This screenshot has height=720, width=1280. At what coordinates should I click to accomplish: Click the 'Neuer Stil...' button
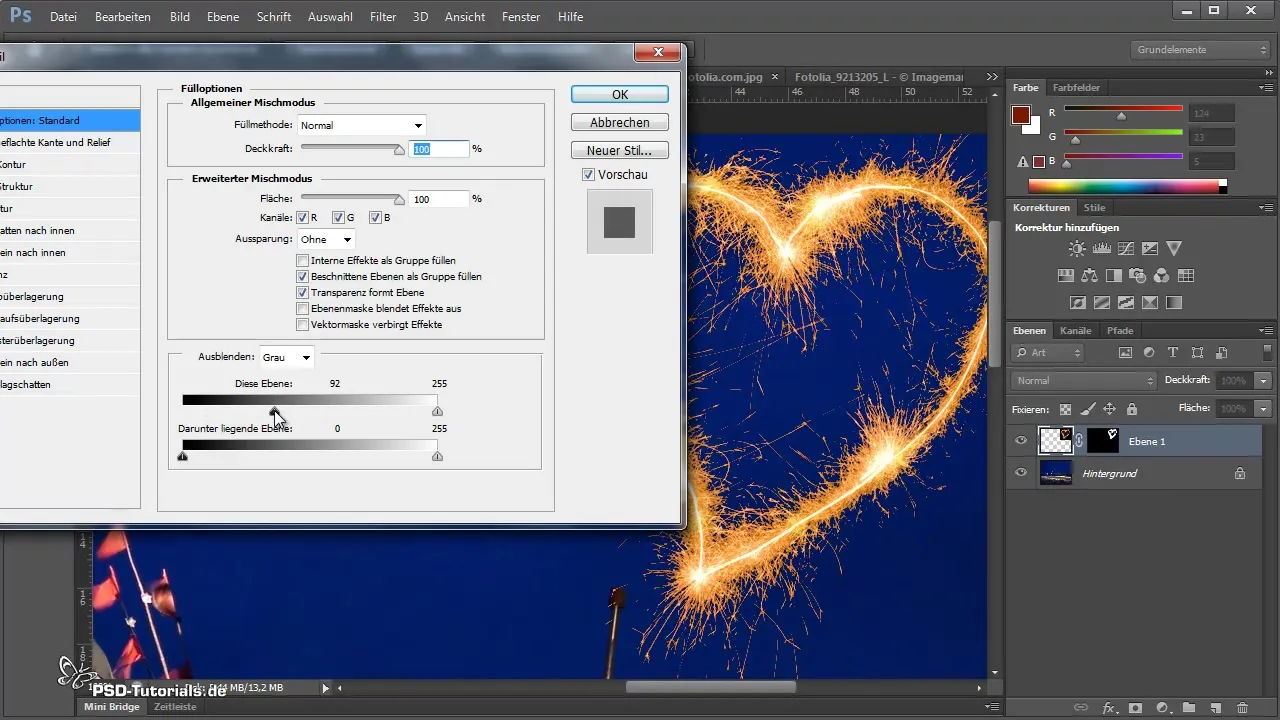[x=619, y=151]
